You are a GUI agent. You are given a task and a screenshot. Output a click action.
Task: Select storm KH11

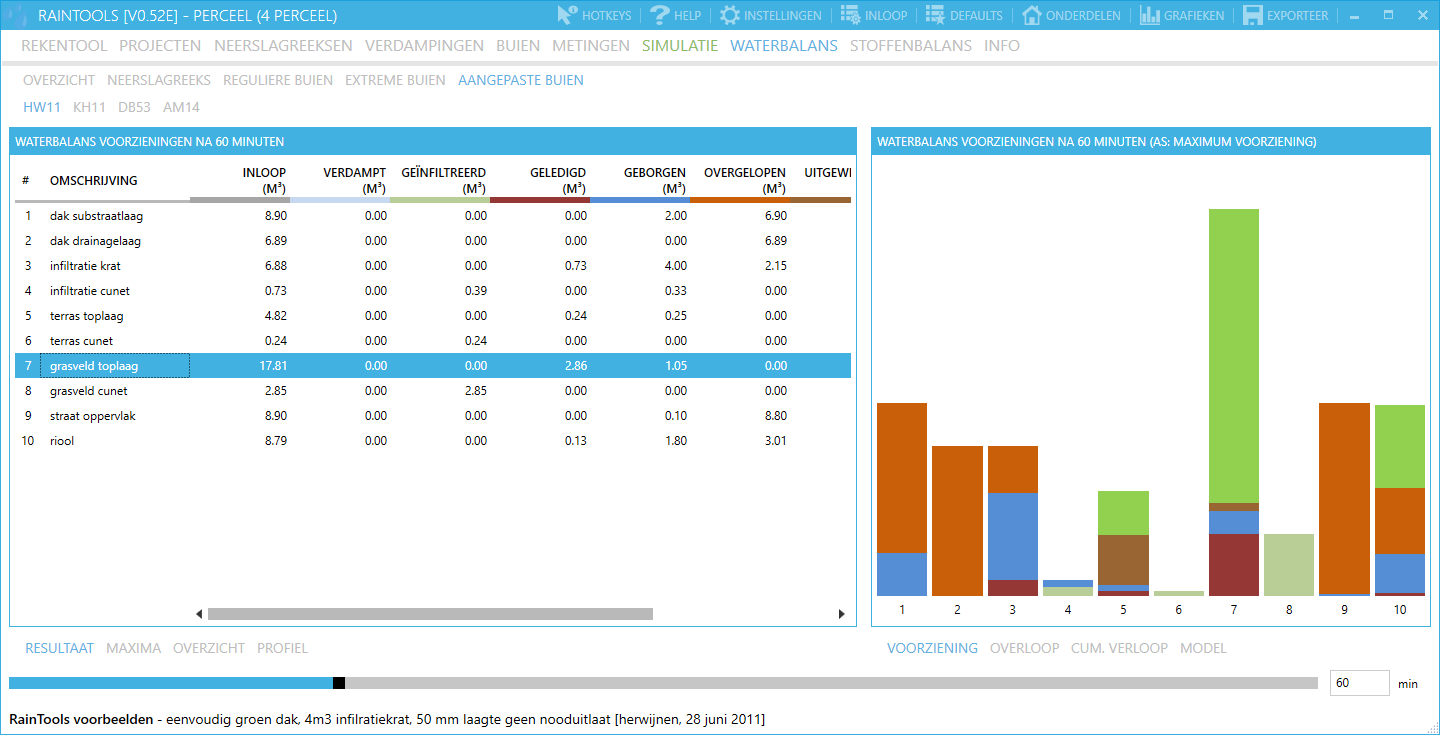89,107
